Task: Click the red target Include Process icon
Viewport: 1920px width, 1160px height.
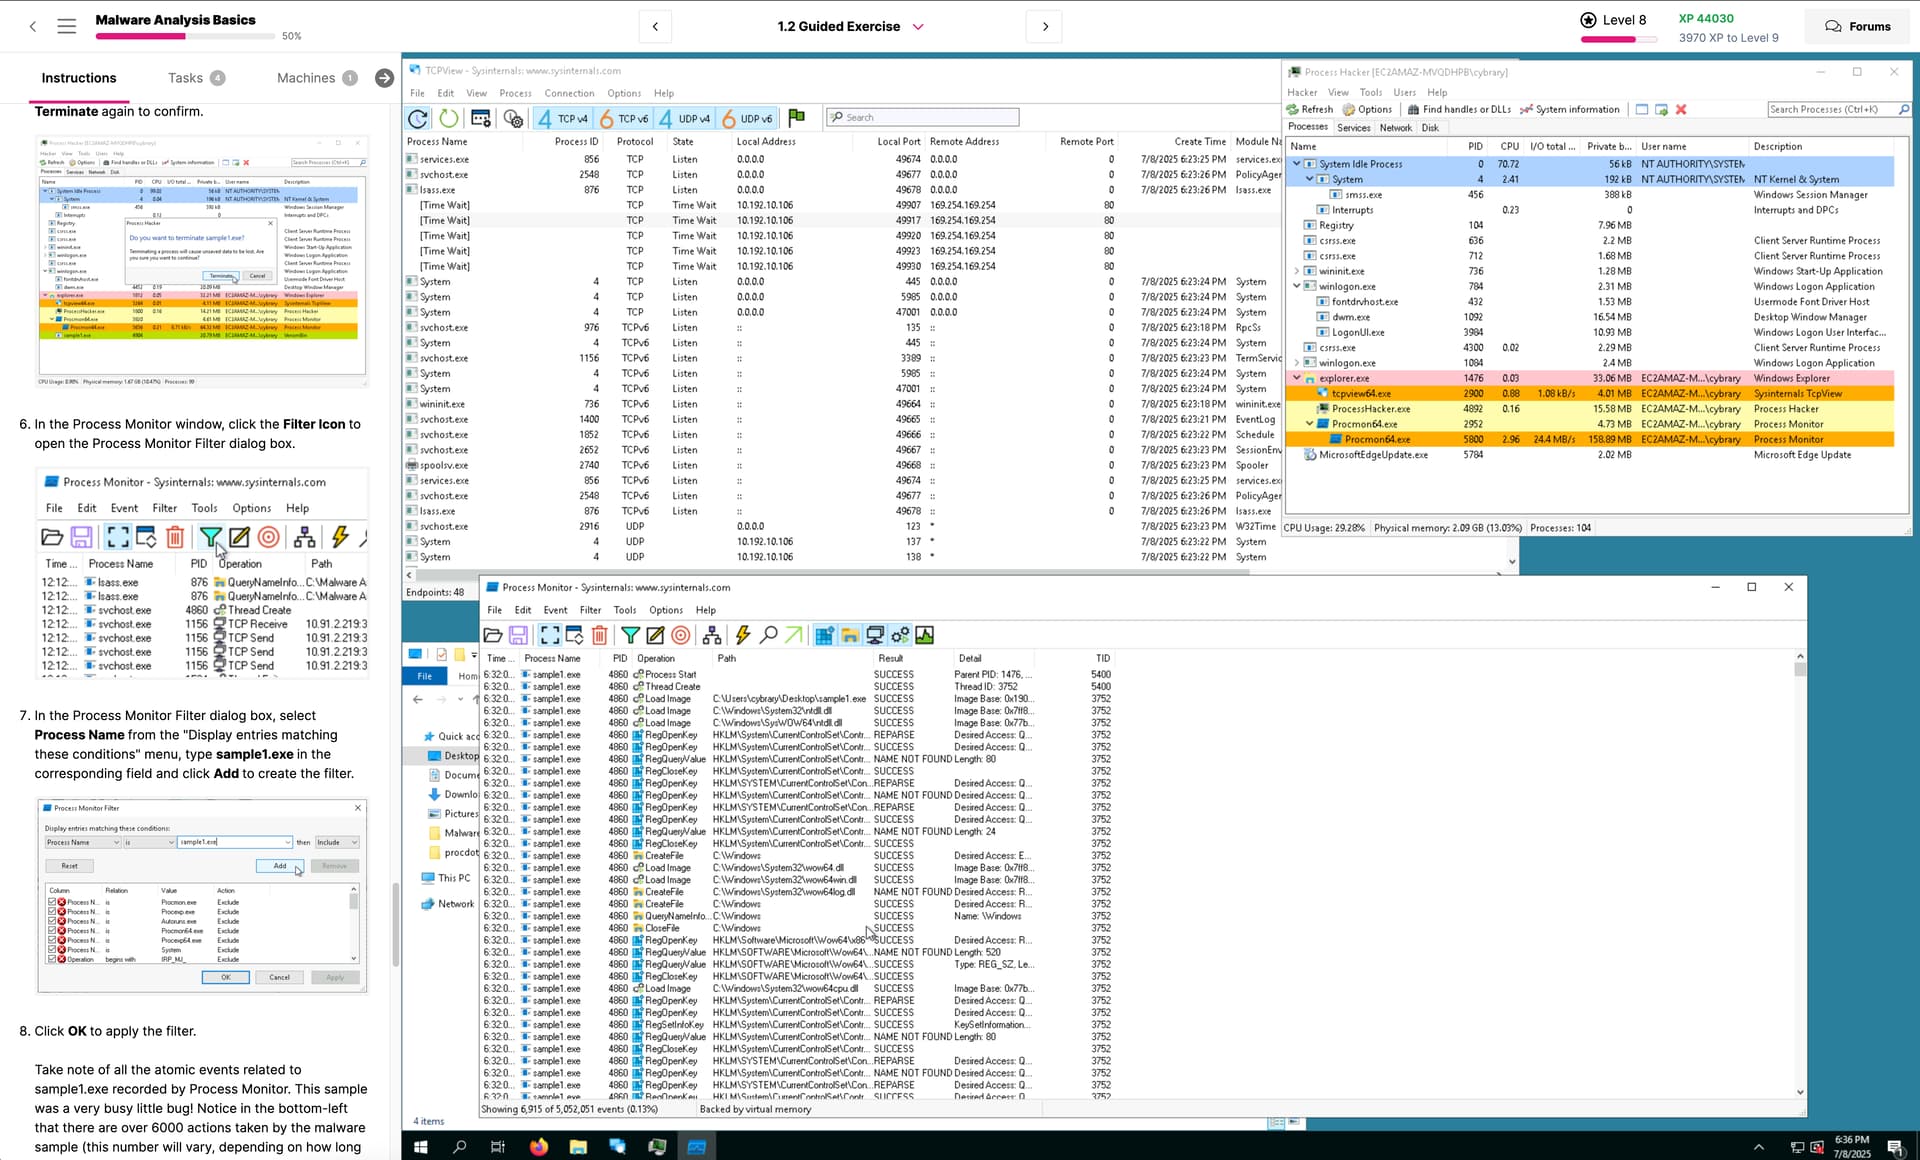Action: pos(681,635)
